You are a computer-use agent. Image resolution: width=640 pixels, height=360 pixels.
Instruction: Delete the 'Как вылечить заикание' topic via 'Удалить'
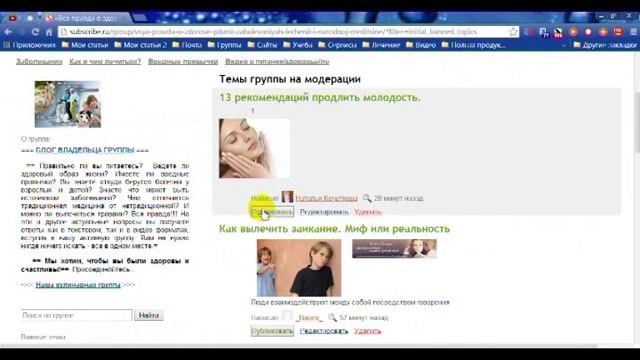click(x=368, y=331)
